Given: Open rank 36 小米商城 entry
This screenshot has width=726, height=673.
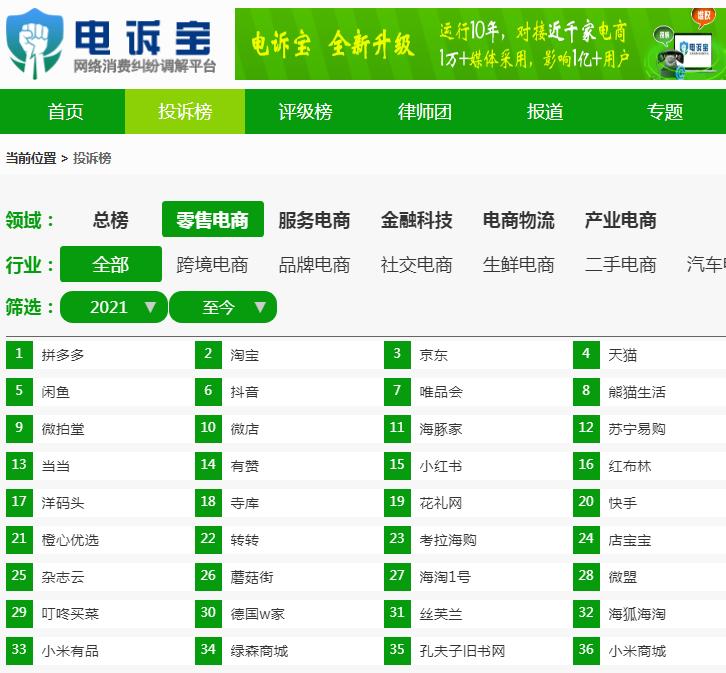Looking at the screenshot, I should coord(637,652).
